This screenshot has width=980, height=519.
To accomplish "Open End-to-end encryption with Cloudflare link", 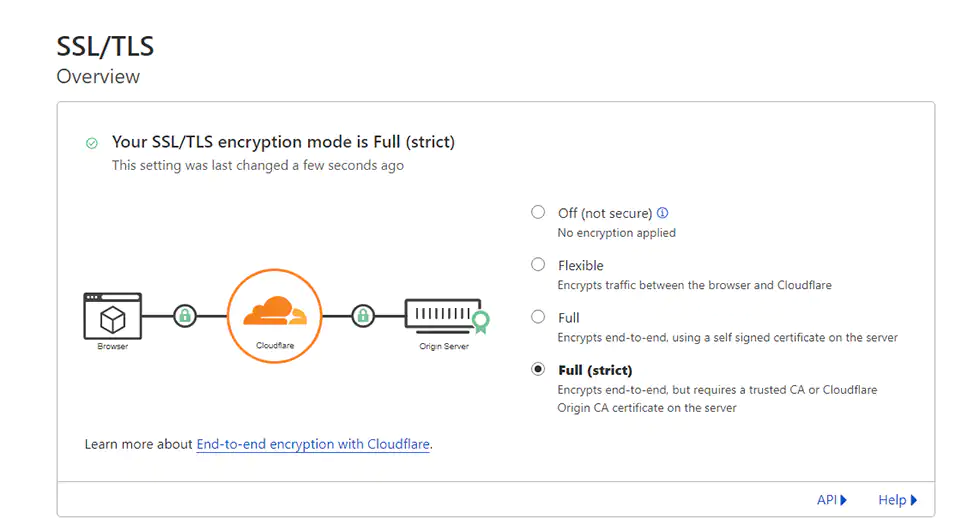I will click(313, 444).
